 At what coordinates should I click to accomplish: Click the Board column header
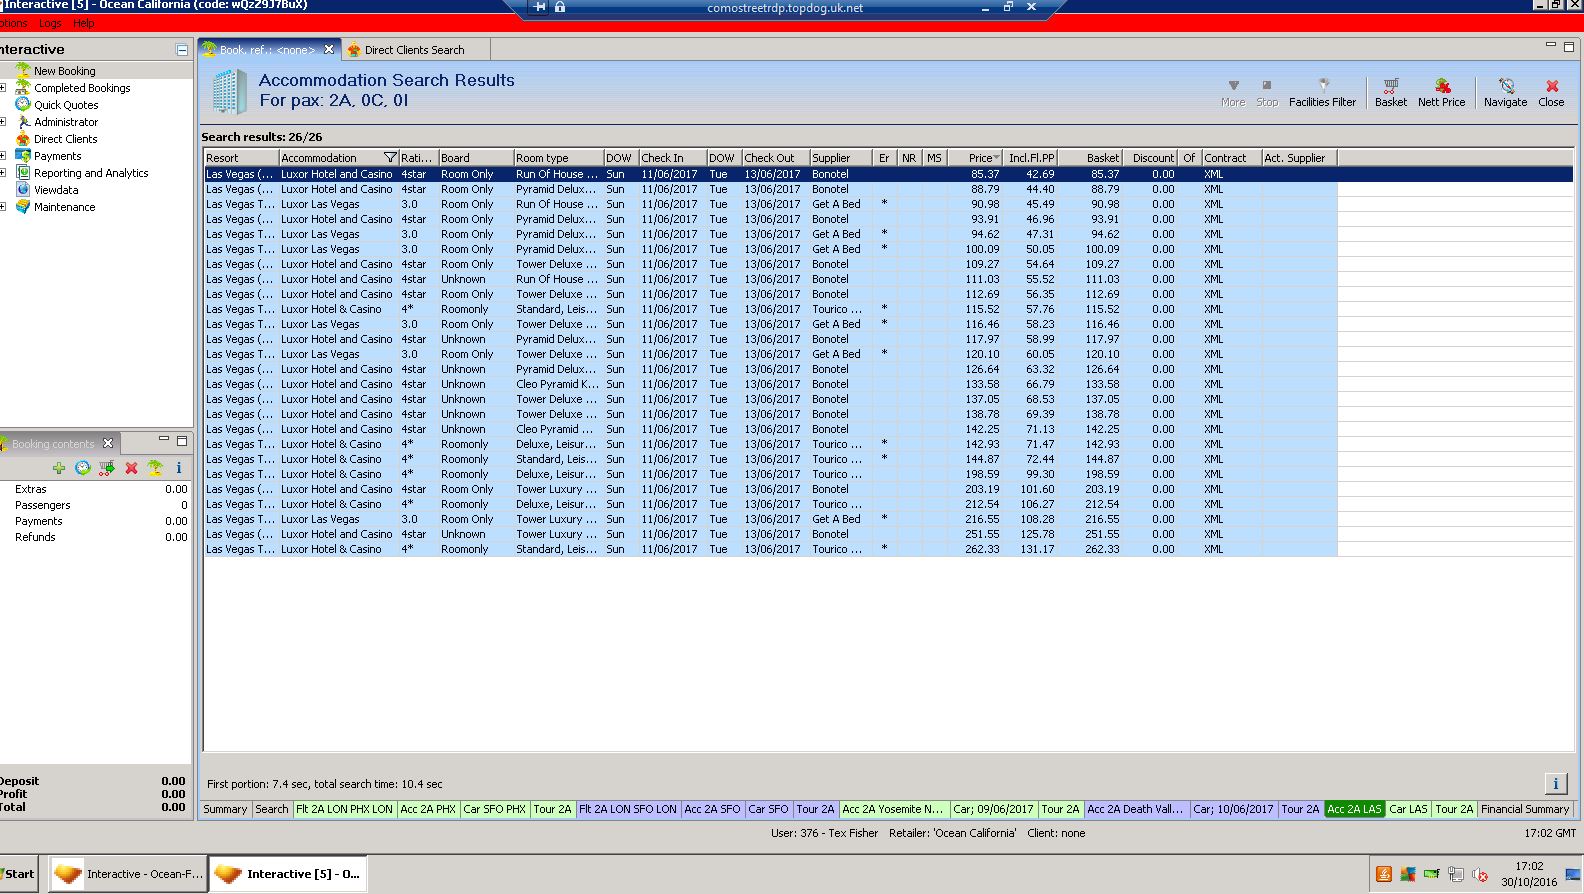(476, 158)
